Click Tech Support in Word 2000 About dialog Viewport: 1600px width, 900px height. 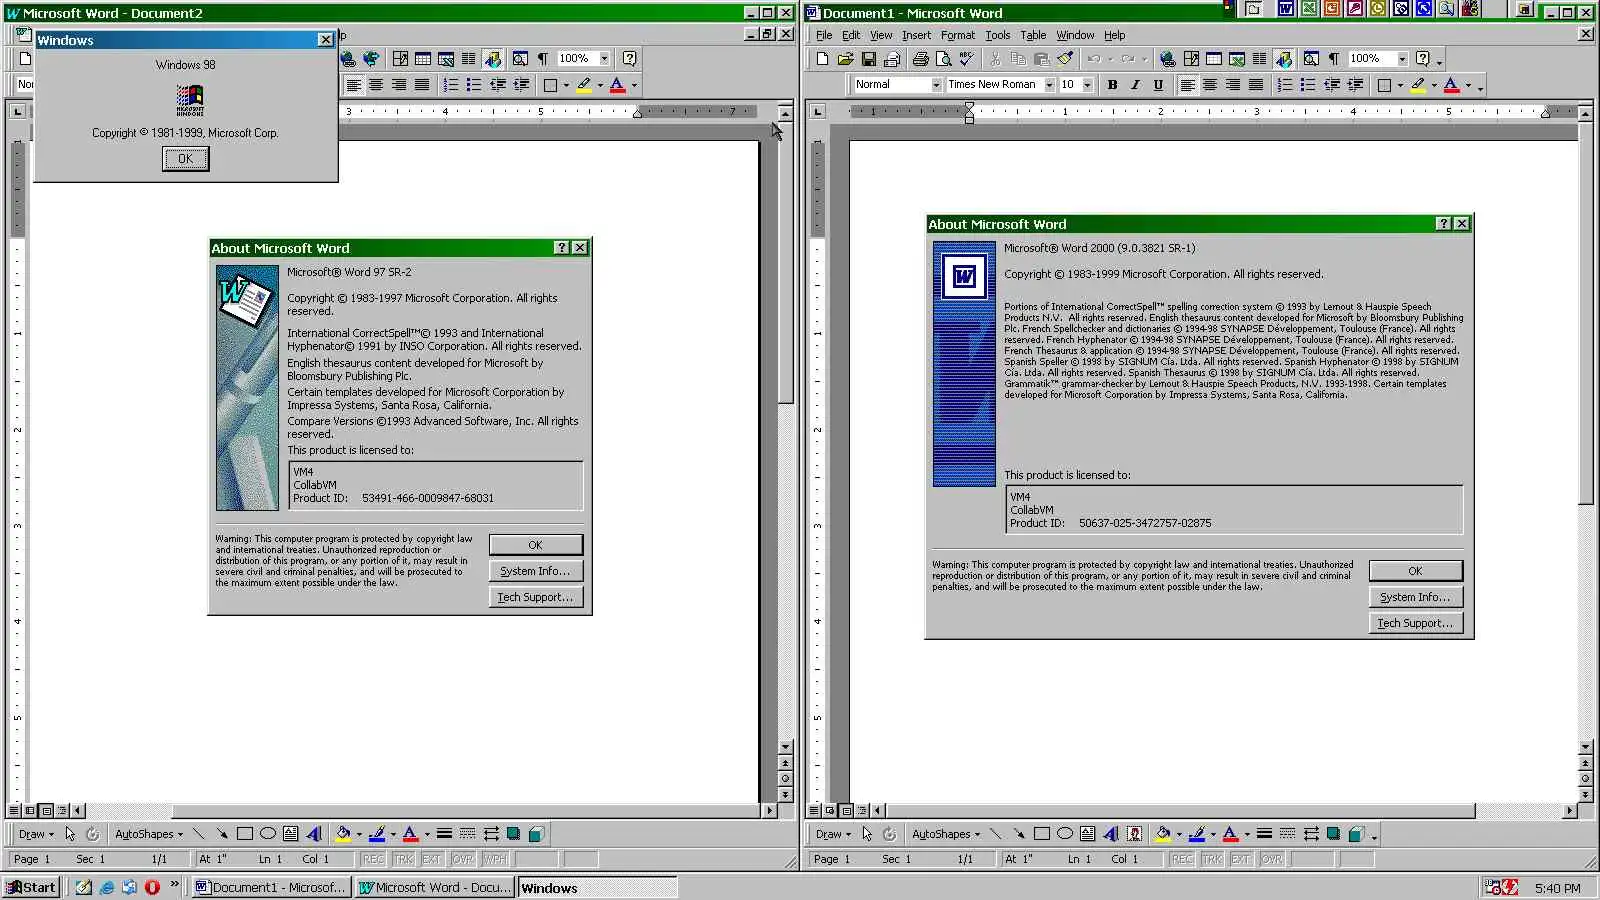coord(1415,623)
